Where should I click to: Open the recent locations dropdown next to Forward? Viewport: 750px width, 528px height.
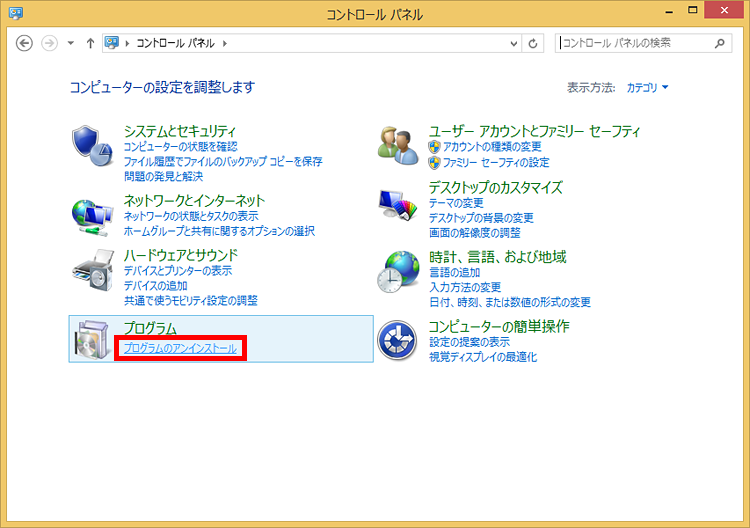coord(71,44)
